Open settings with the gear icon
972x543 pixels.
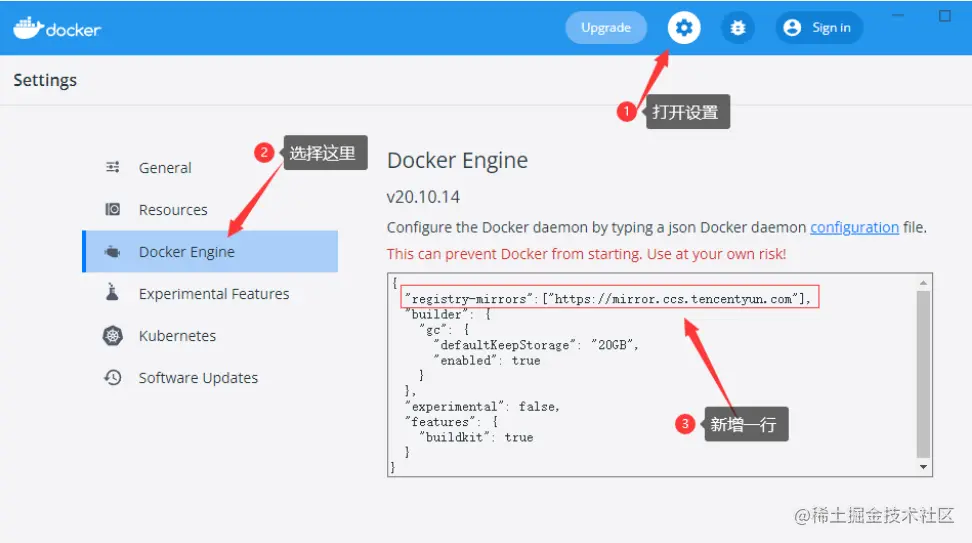tap(684, 28)
